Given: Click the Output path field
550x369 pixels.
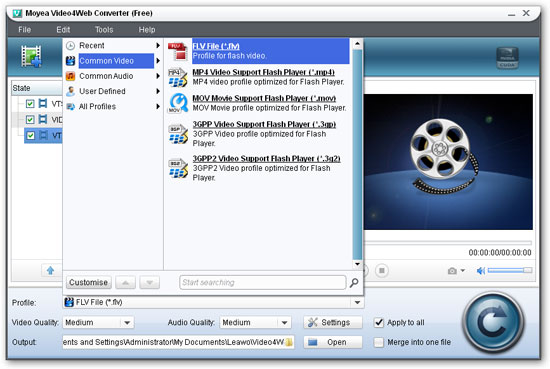Looking at the screenshot, I should click(178, 342).
